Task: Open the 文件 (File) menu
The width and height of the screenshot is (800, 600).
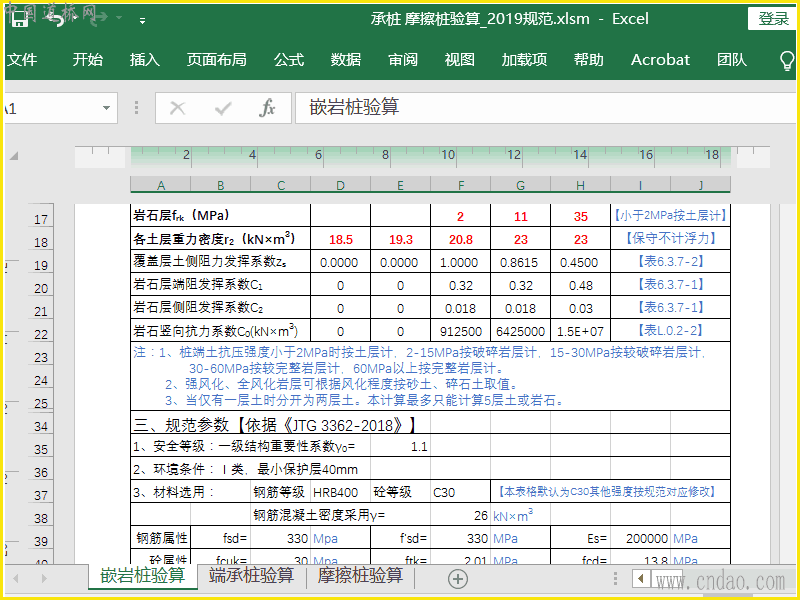Action: [22, 60]
